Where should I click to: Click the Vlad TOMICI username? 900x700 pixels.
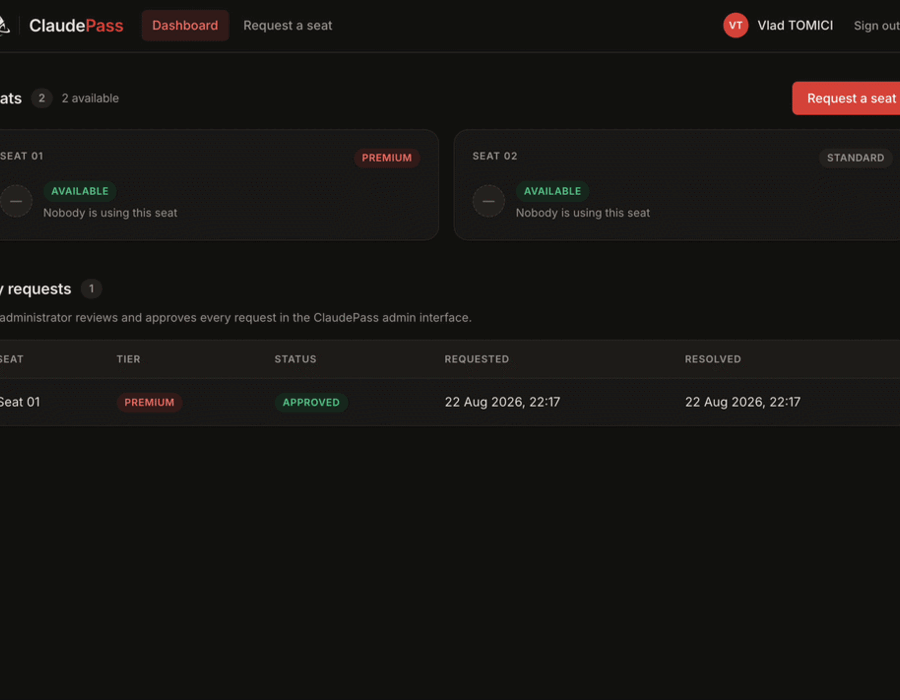click(795, 25)
